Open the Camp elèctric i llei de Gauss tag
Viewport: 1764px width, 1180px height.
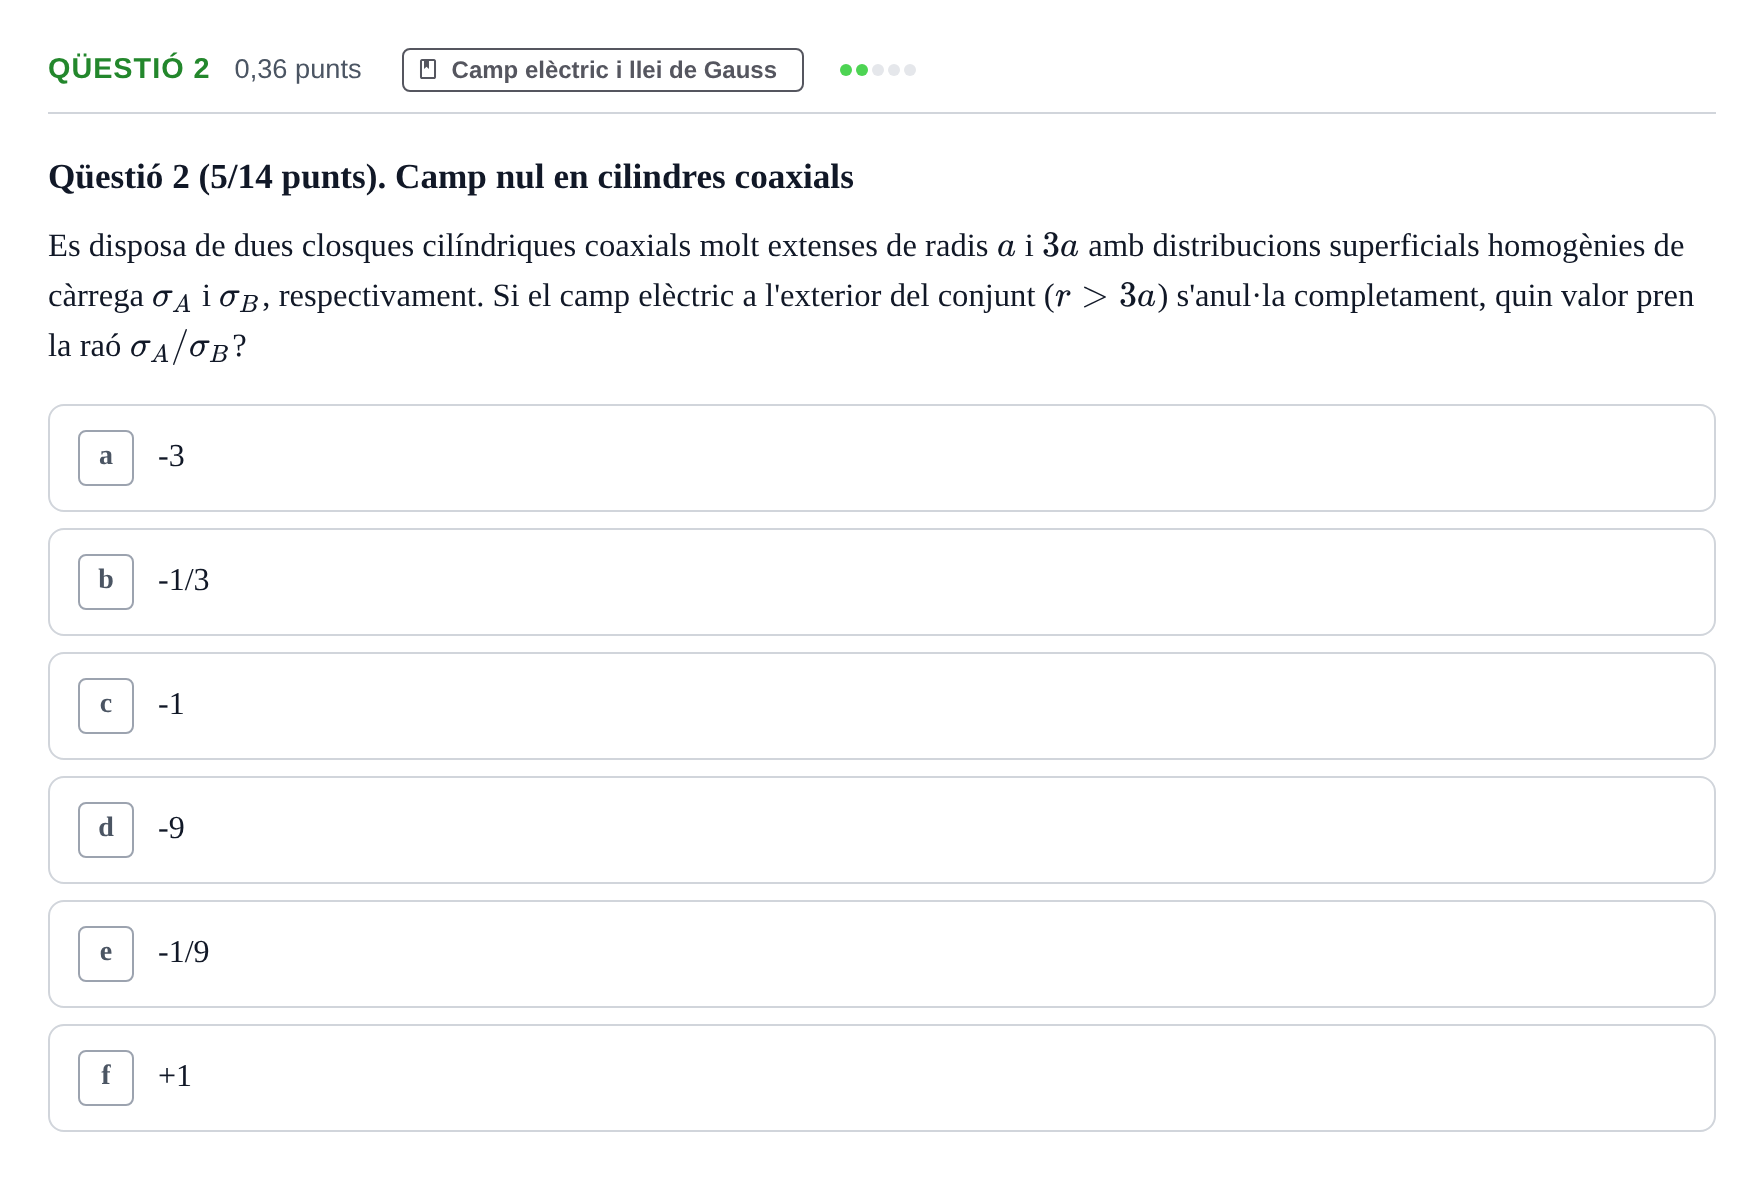pos(603,70)
